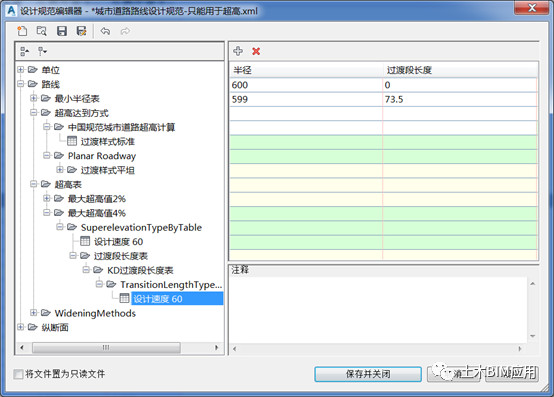Image resolution: width=554 pixels, height=397 pixels.
Task: Click transition length cell 0
Action: [x=460, y=85]
